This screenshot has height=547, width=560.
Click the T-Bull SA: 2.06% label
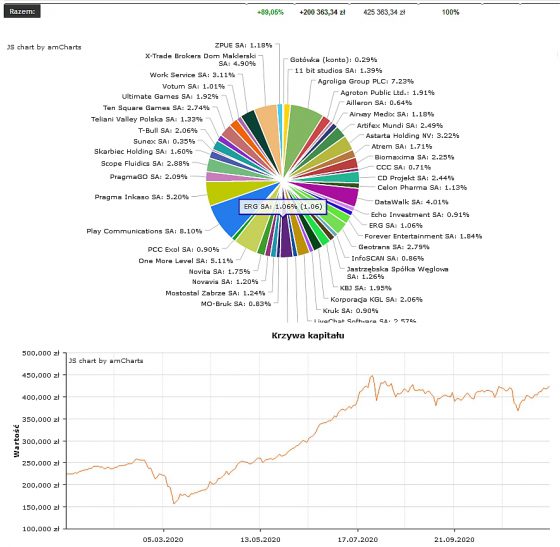click(168, 130)
